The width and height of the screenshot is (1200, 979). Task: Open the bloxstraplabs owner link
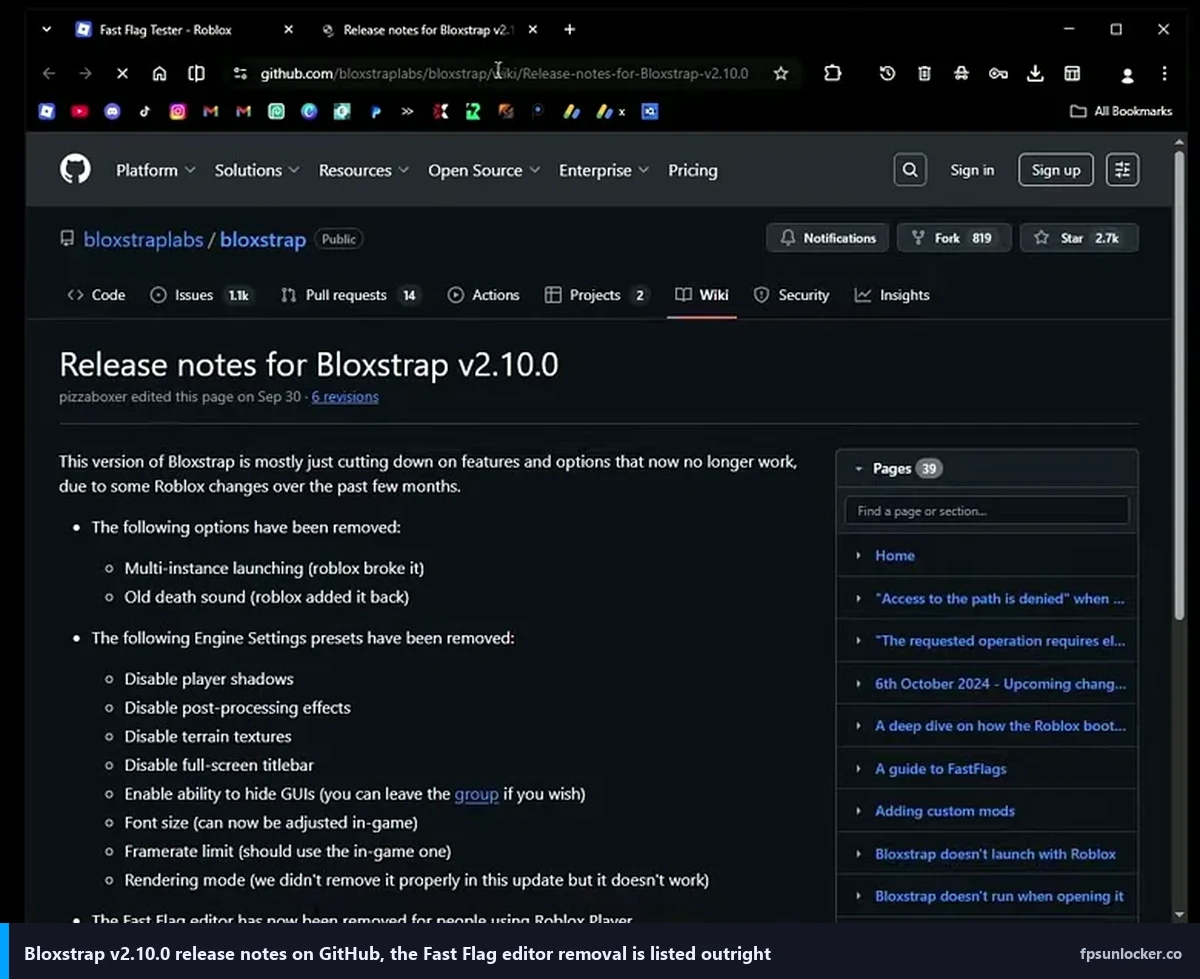pos(143,239)
